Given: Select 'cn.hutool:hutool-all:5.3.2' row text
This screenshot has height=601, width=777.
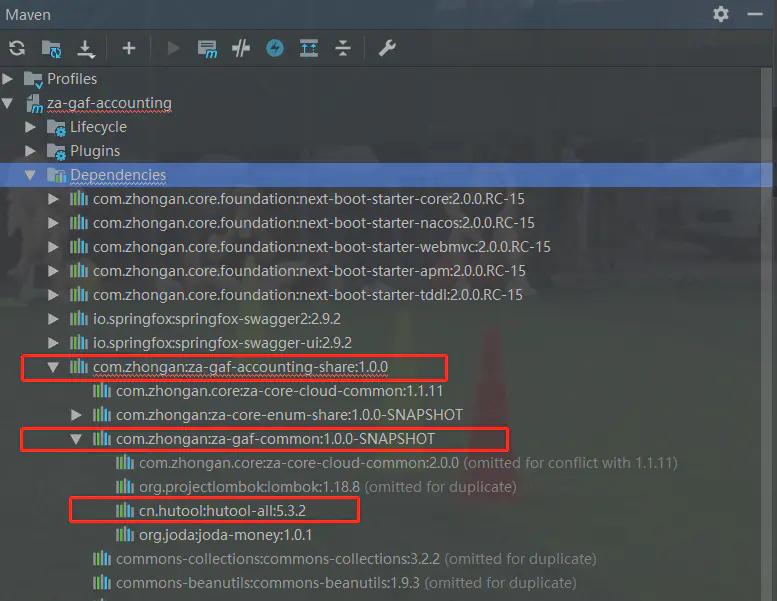Looking at the screenshot, I should (x=222, y=511).
